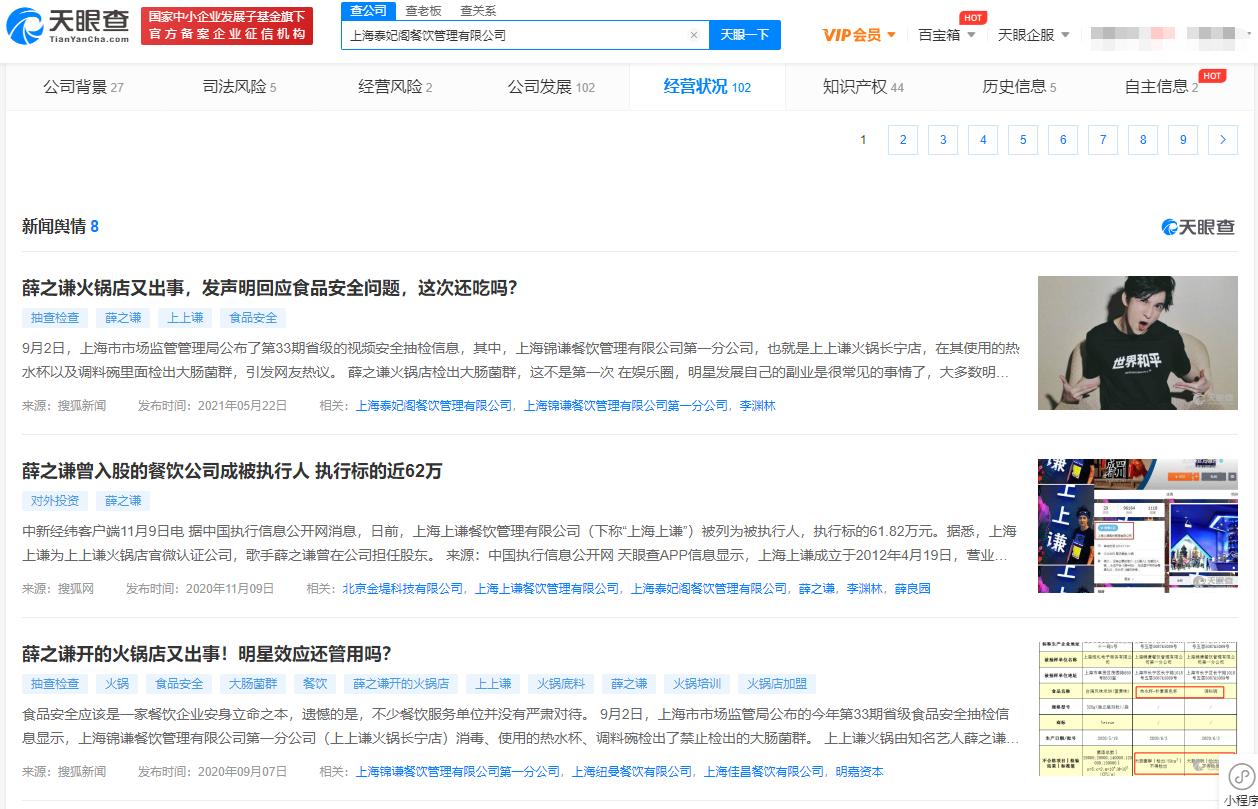Expand the VIP会员 dropdown
1258x809 pixels.
(x=859, y=35)
